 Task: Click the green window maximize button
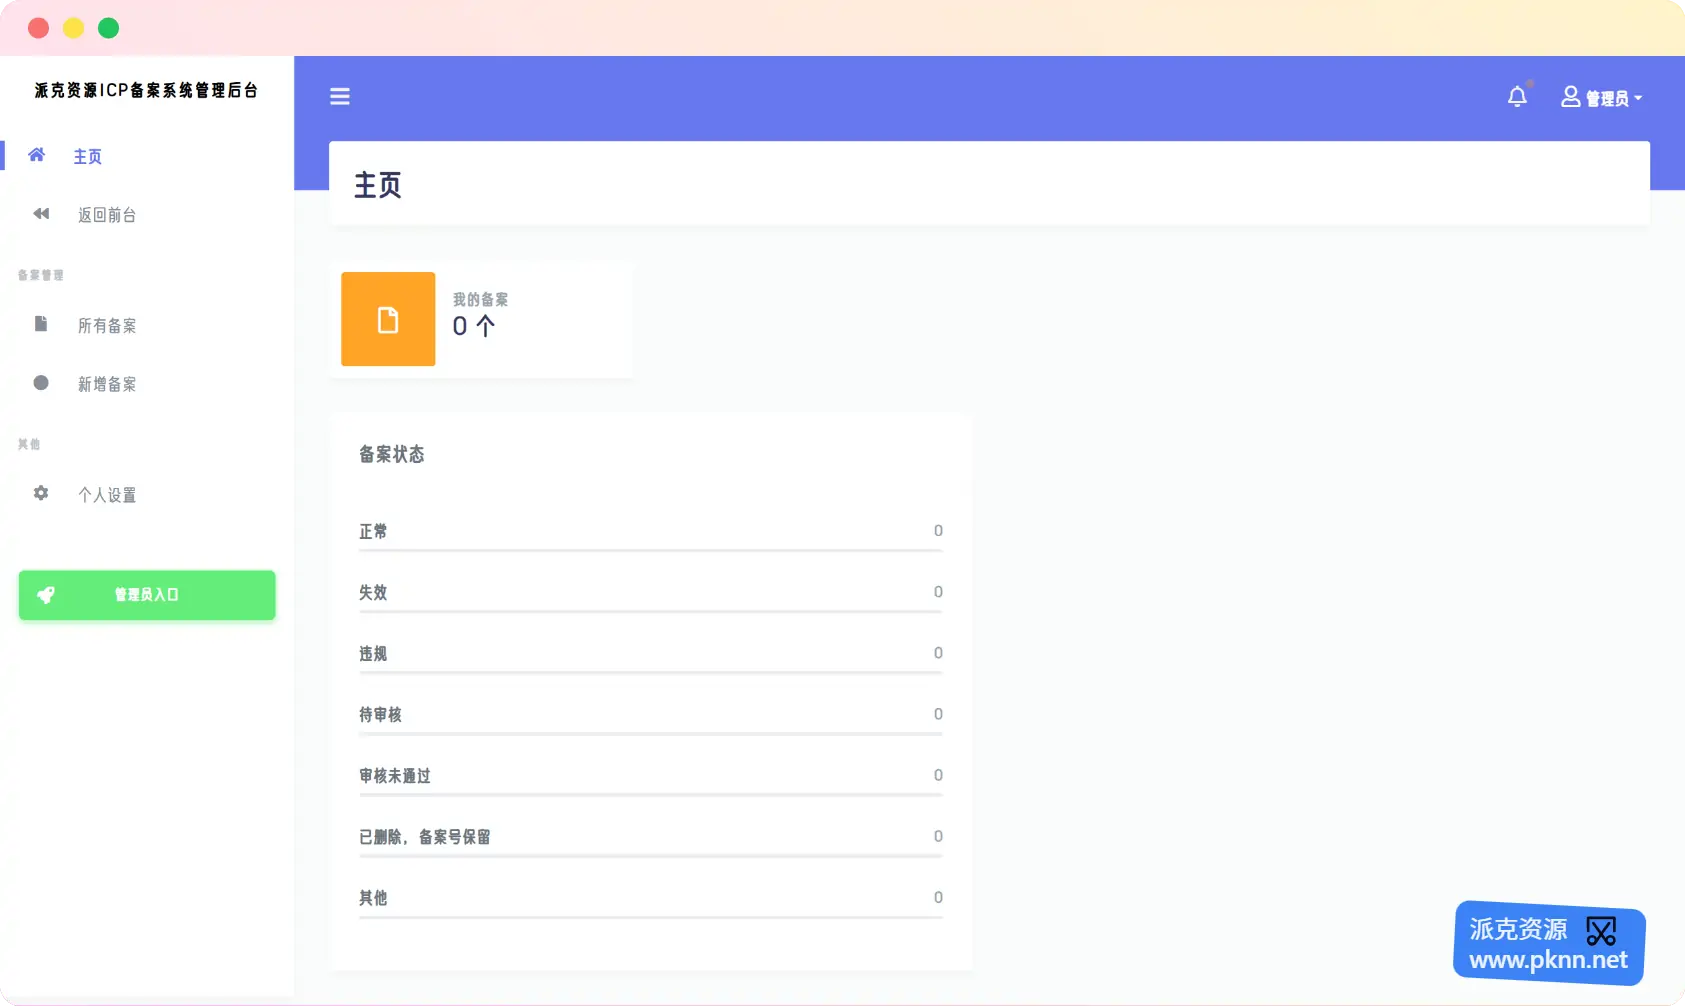(x=109, y=28)
